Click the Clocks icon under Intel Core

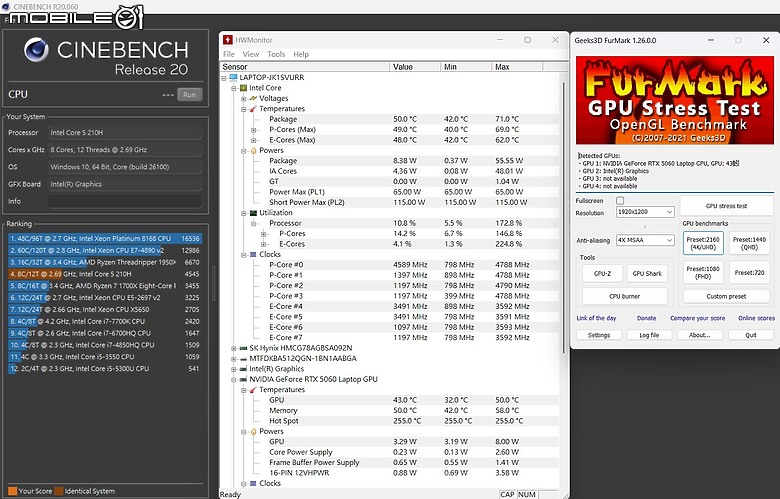(253, 255)
